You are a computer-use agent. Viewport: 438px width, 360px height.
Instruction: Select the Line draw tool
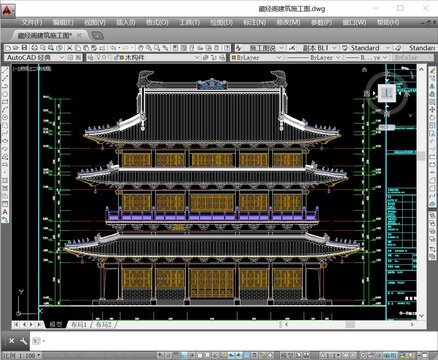(x=5, y=71)
